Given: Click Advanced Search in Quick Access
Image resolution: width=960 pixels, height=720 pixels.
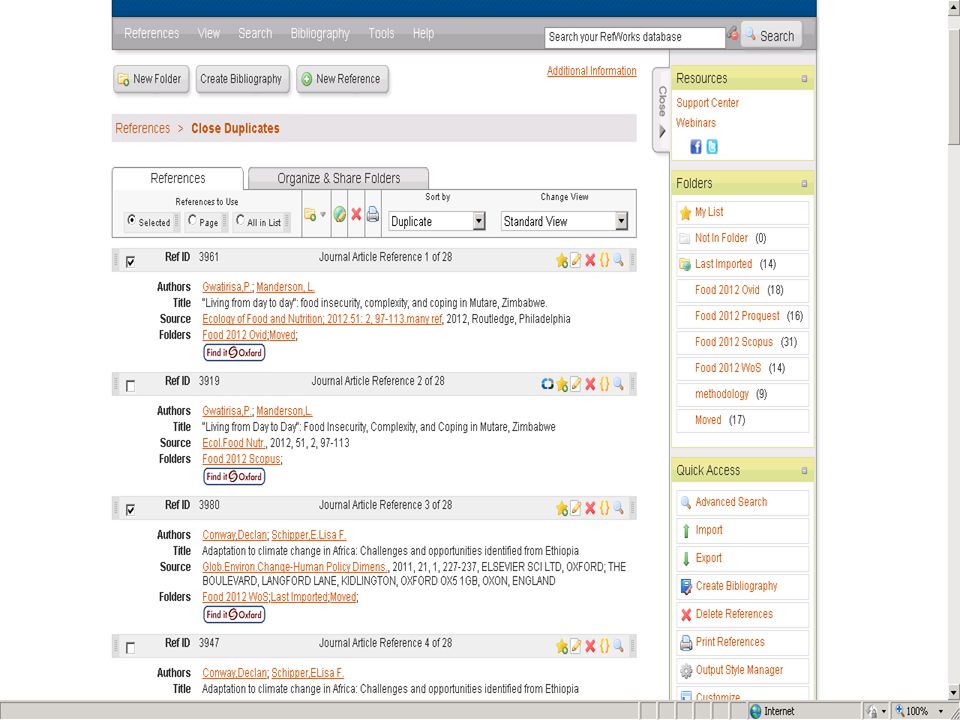Looking at the screenshot, I should coord(731,502).
